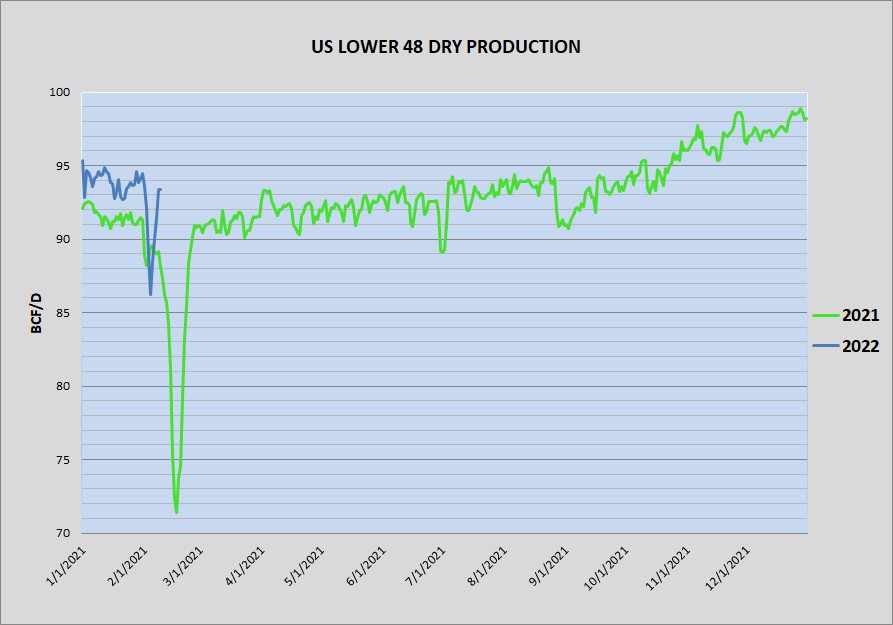Click the 100 value on the y-axis

(62, 92)
